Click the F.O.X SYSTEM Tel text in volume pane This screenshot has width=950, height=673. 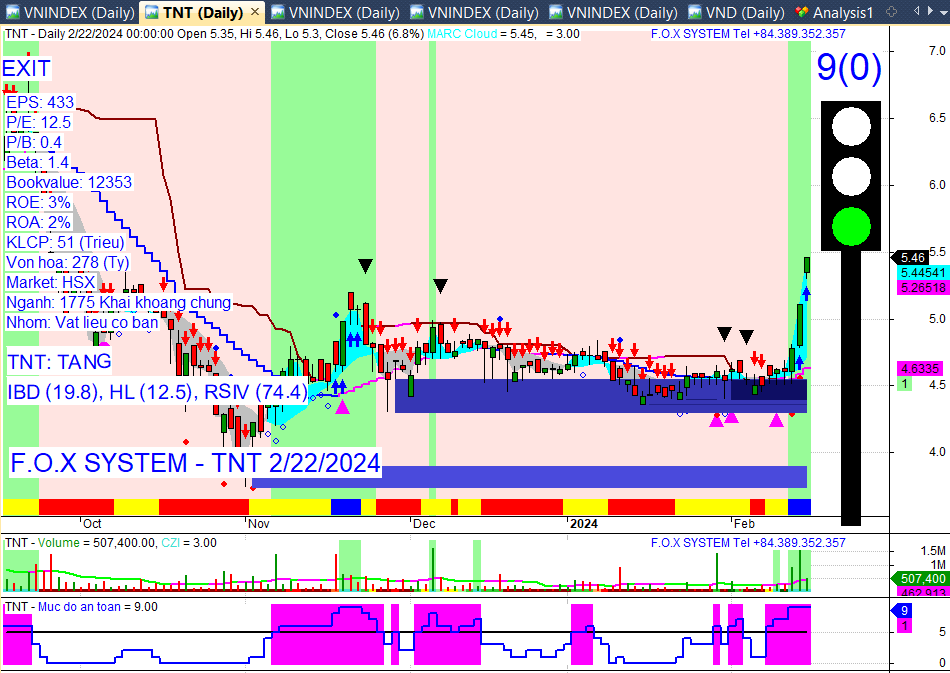tap(748, 543)
